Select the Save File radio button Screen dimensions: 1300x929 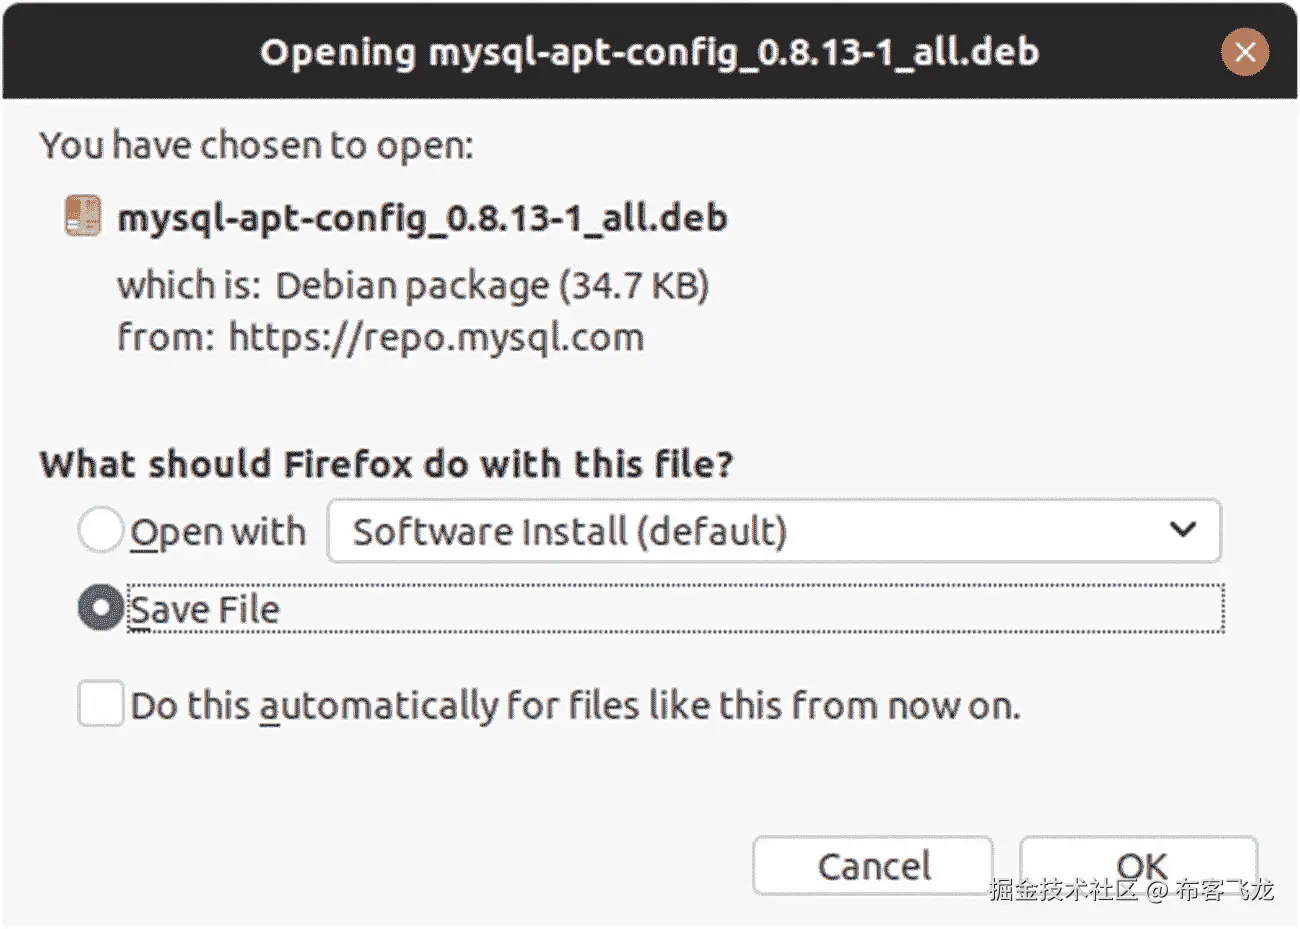tap(98, 607)
